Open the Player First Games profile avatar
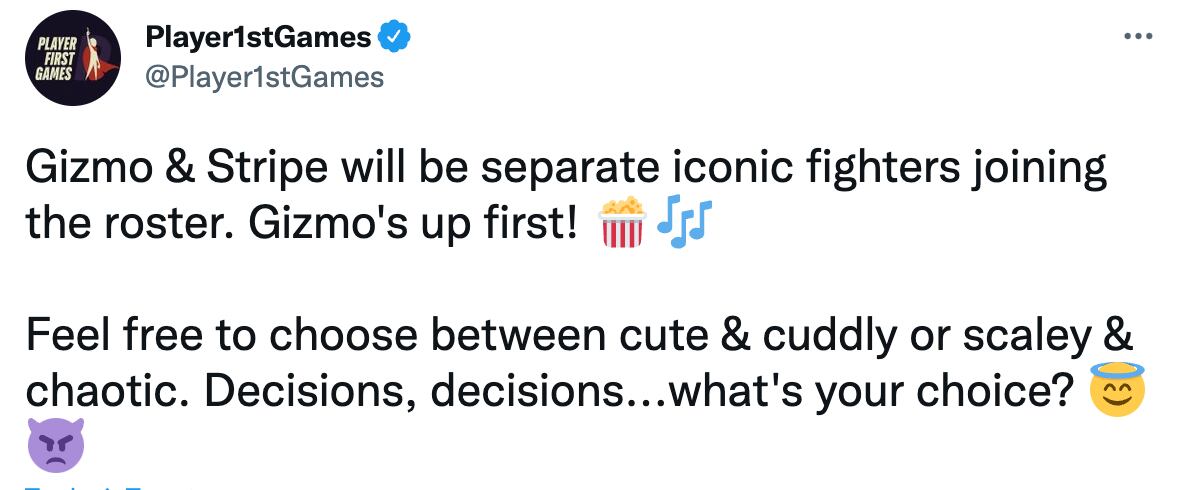This screenshot has width=1188, height=490. pyautogui.click(x=72, y=58)
